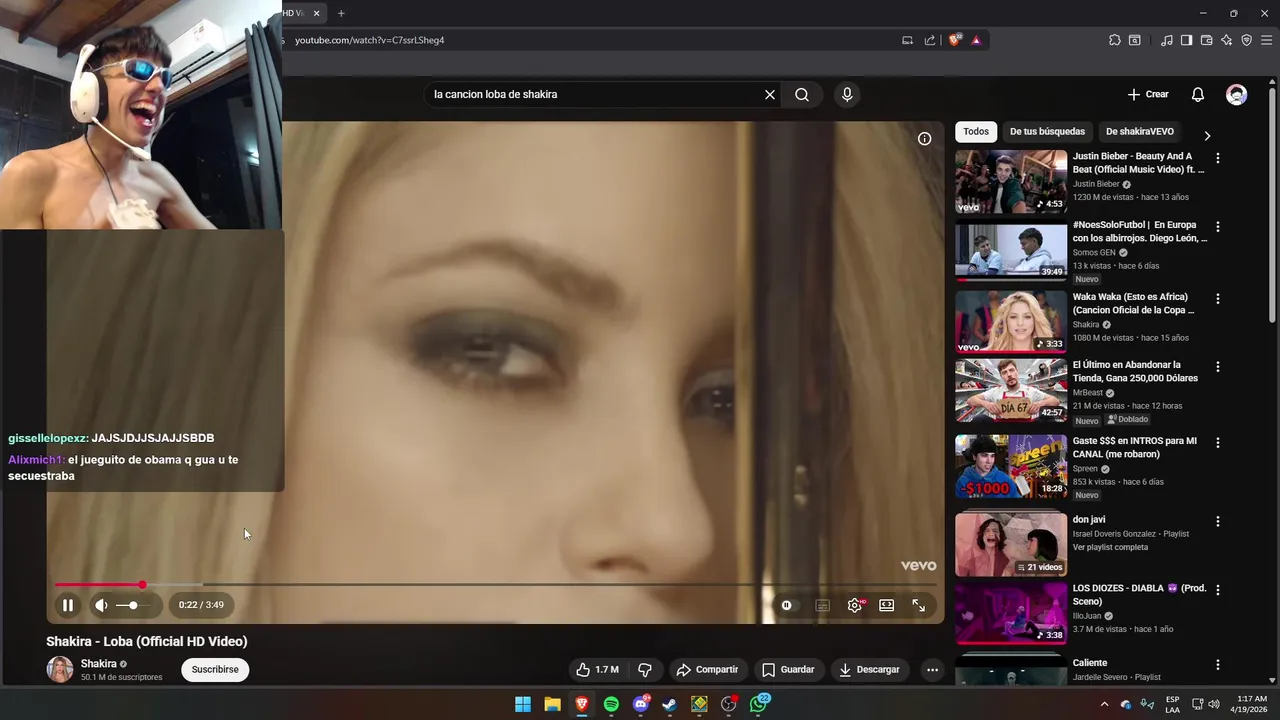Like the video with 1.7 M likes

(597, 669)
